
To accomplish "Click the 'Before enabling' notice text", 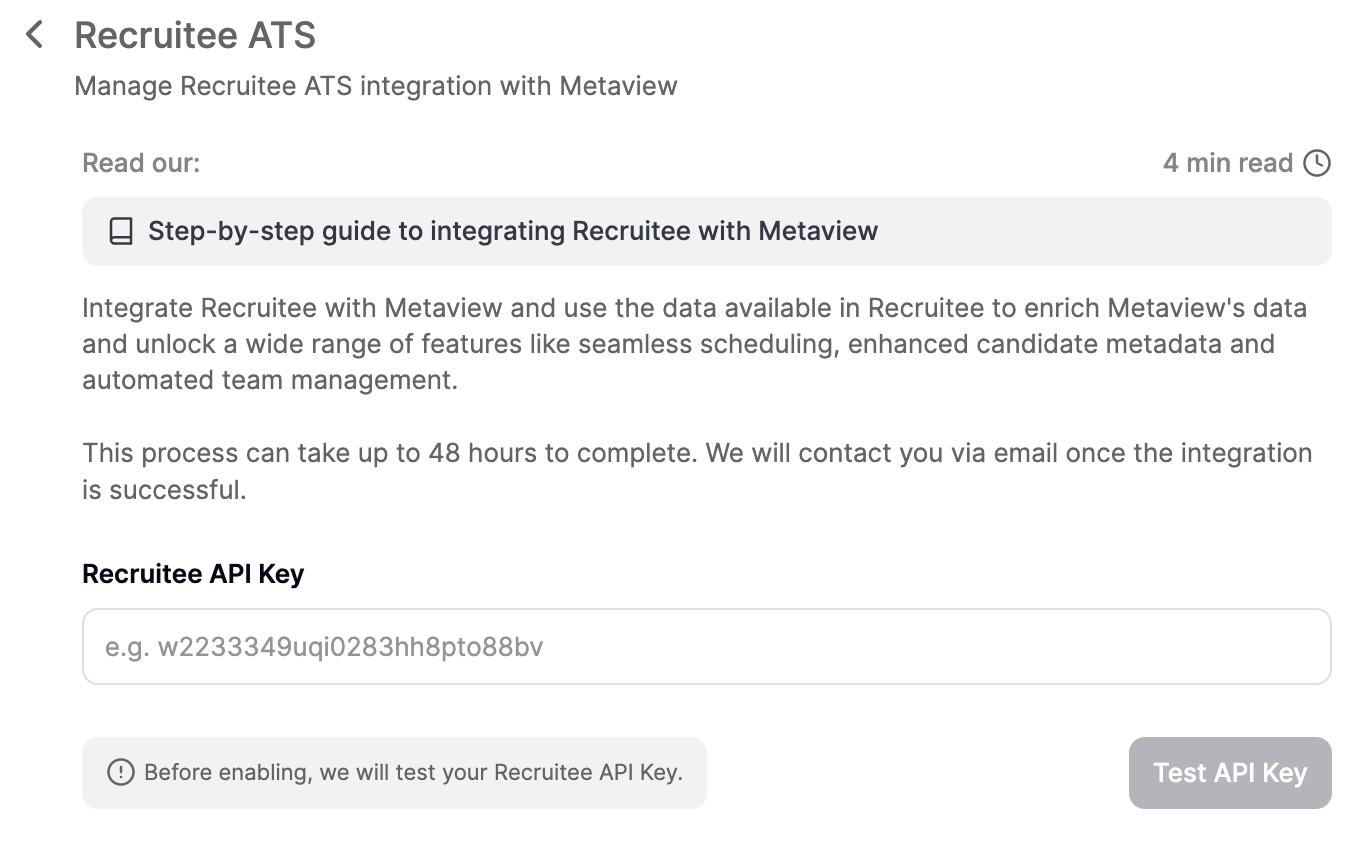I will pyautogui.click(x=413, y=772).
